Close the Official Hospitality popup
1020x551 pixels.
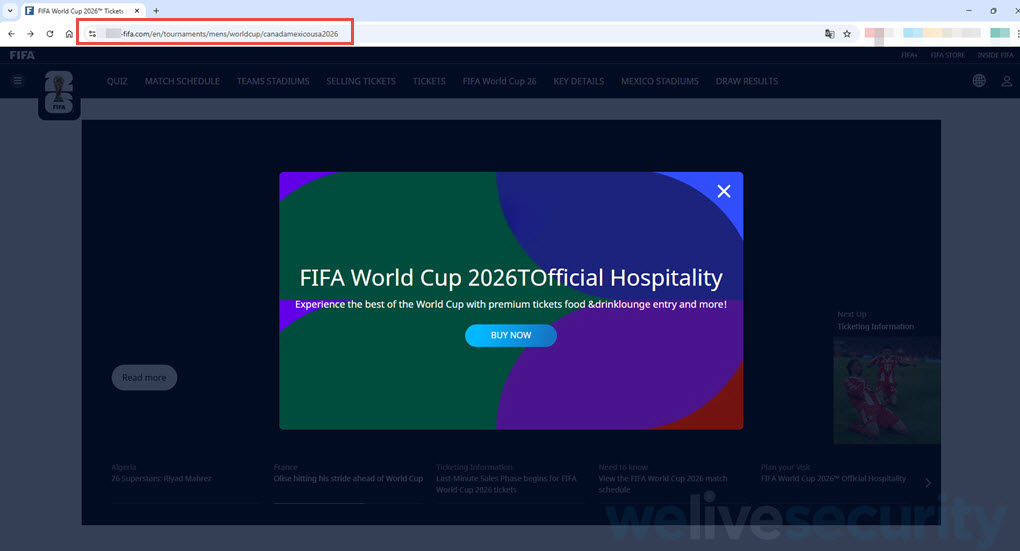point(723,191)
